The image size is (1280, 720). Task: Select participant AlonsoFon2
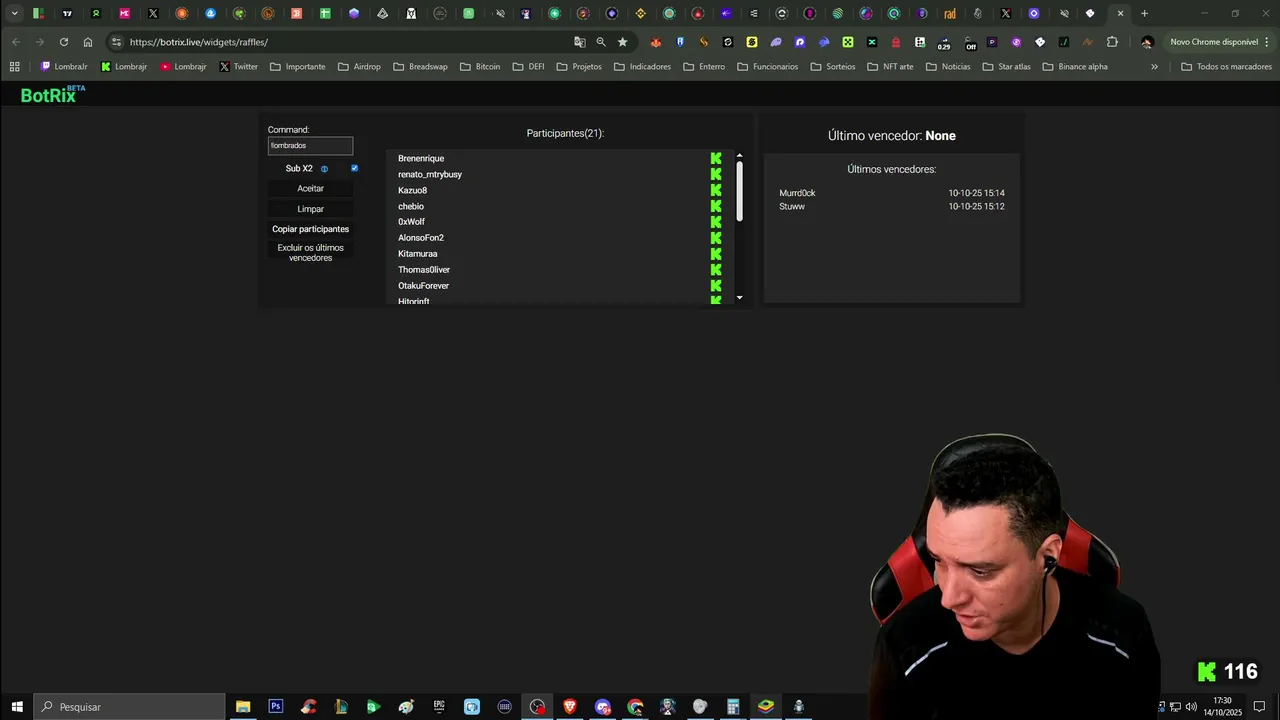pyautogui.click(x=421, y=238)
